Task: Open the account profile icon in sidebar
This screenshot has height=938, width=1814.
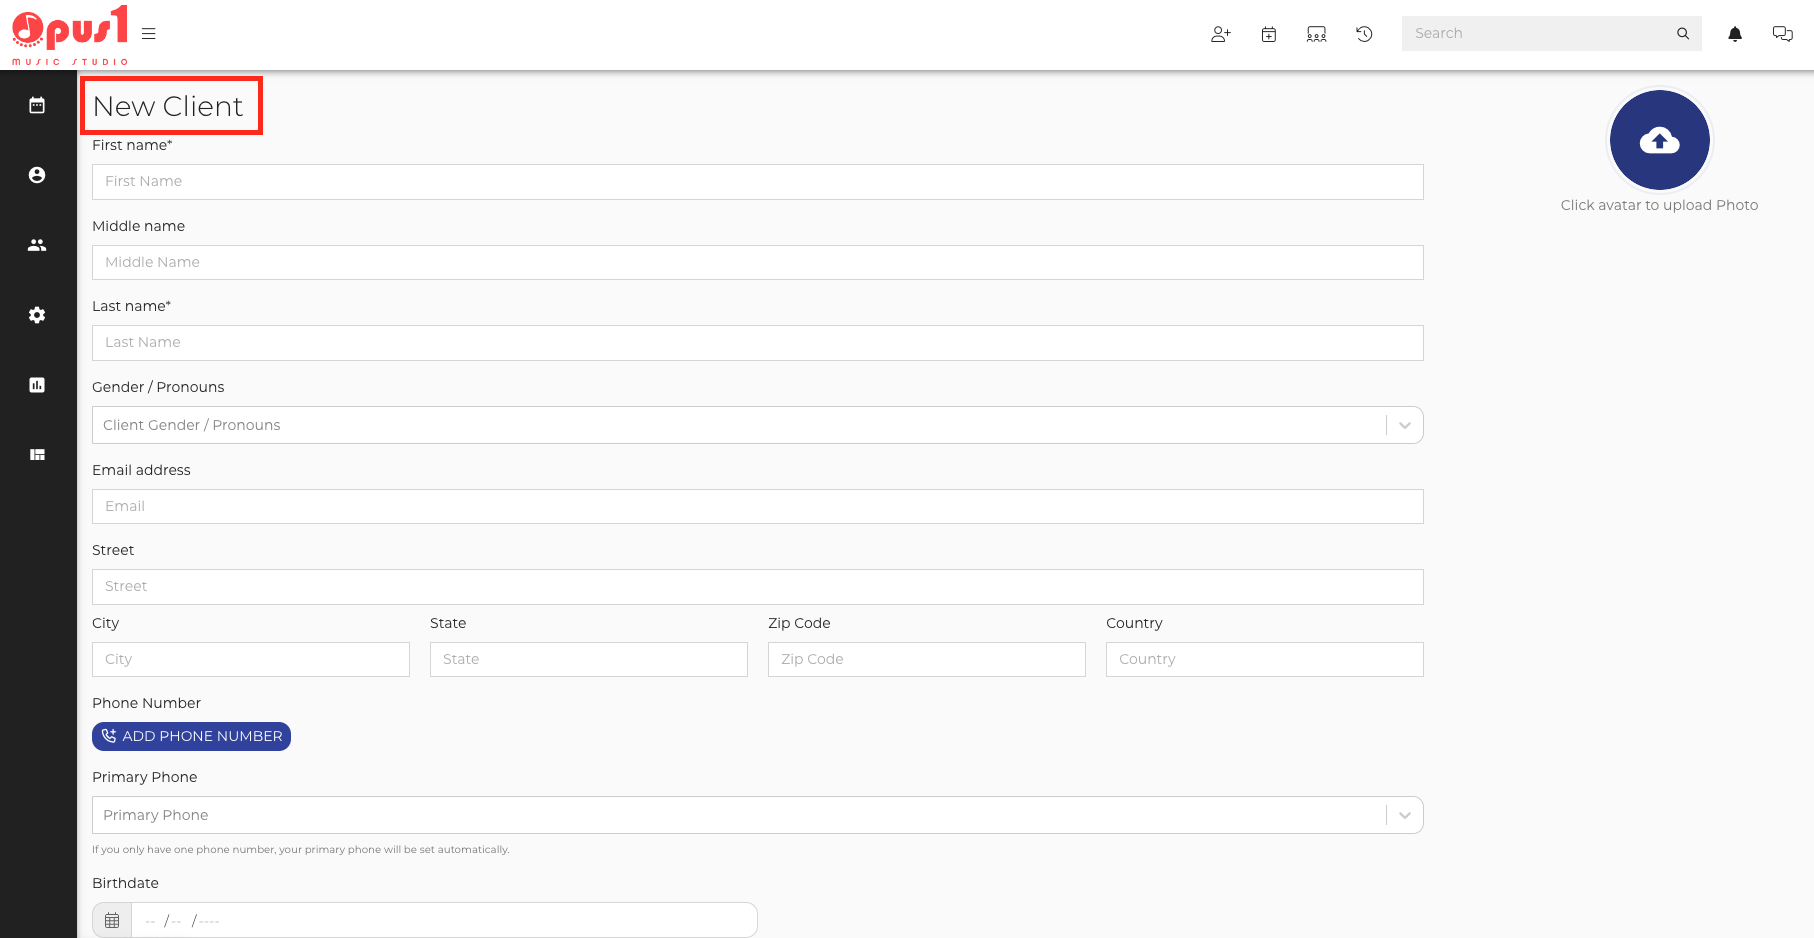Action: (37, 175)
